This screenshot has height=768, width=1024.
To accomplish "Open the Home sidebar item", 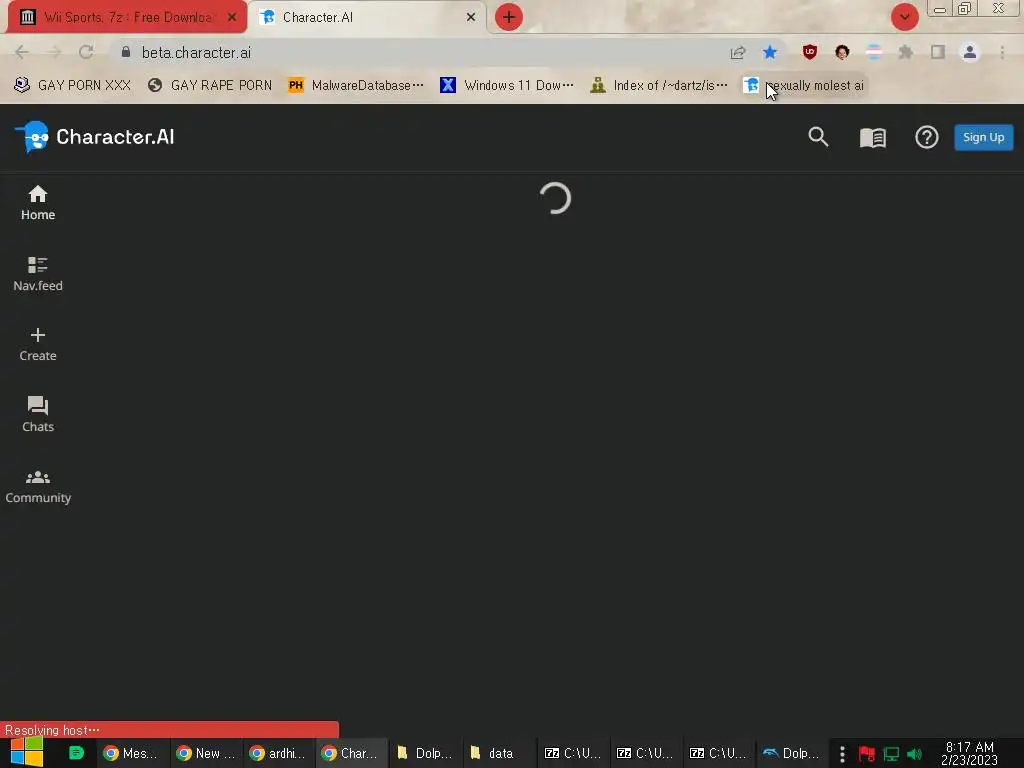I will pos(38,203).
